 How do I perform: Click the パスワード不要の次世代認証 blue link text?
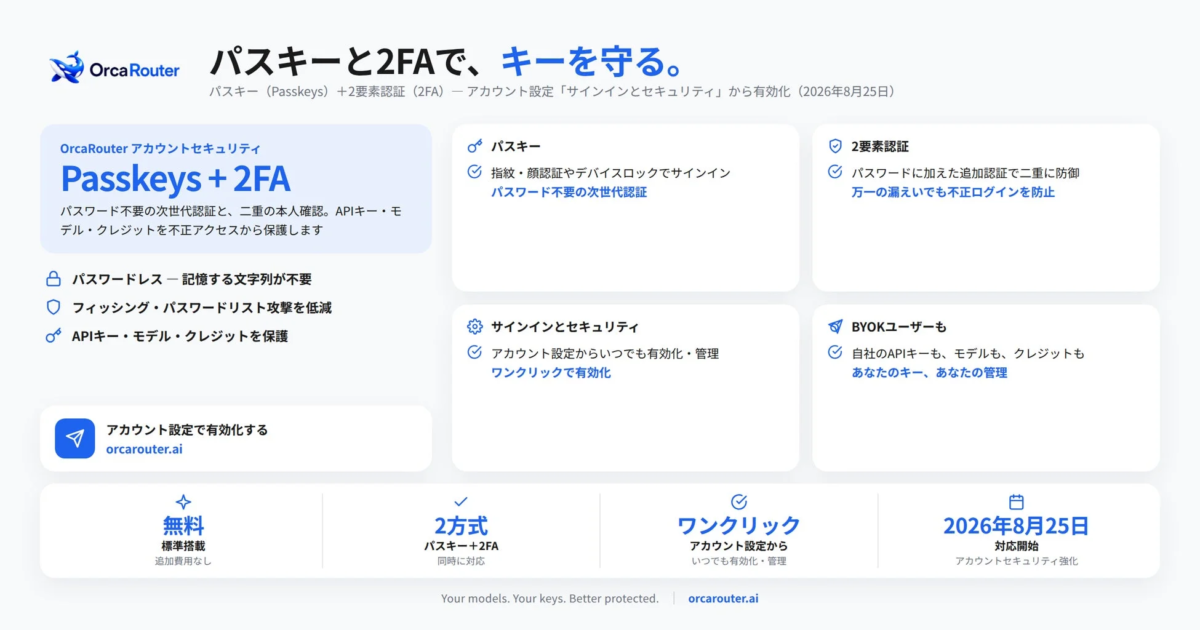point(569,192)
